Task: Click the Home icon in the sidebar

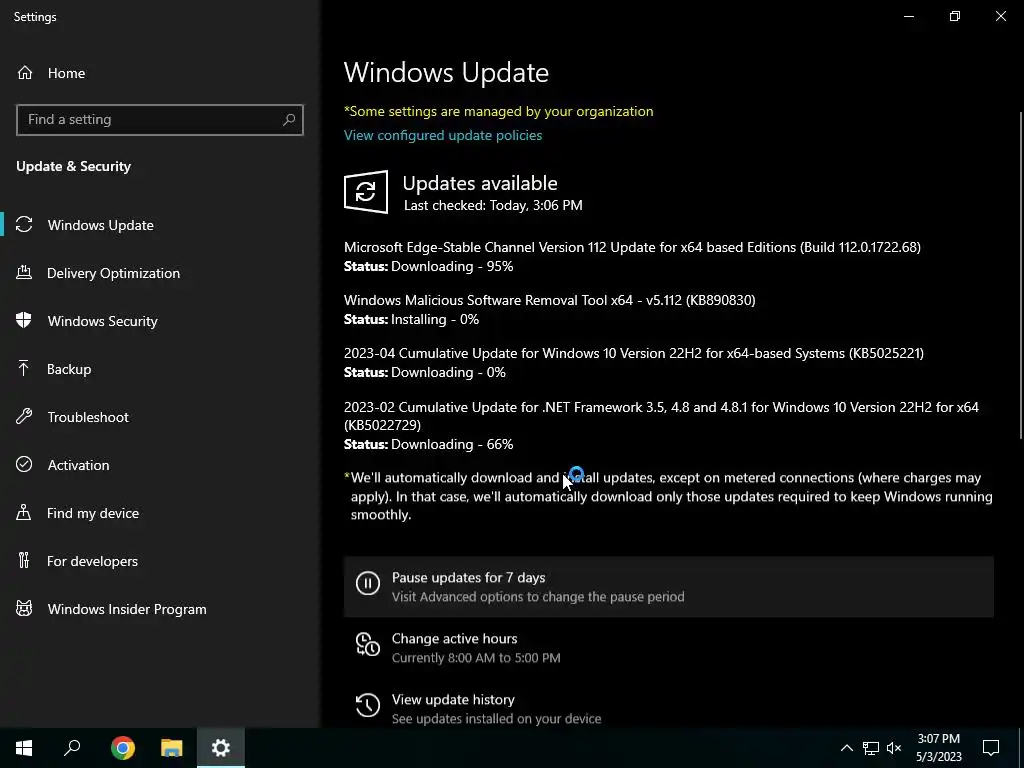Action: (25, 72)
